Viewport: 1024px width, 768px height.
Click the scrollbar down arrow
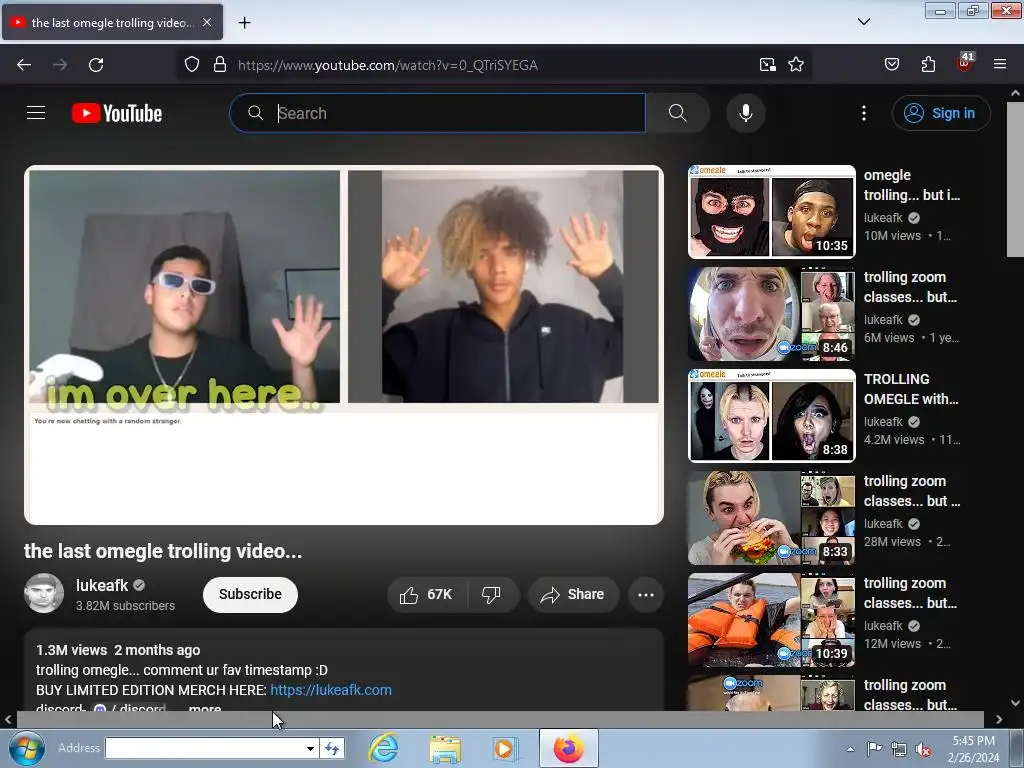tap(1016, 703)
